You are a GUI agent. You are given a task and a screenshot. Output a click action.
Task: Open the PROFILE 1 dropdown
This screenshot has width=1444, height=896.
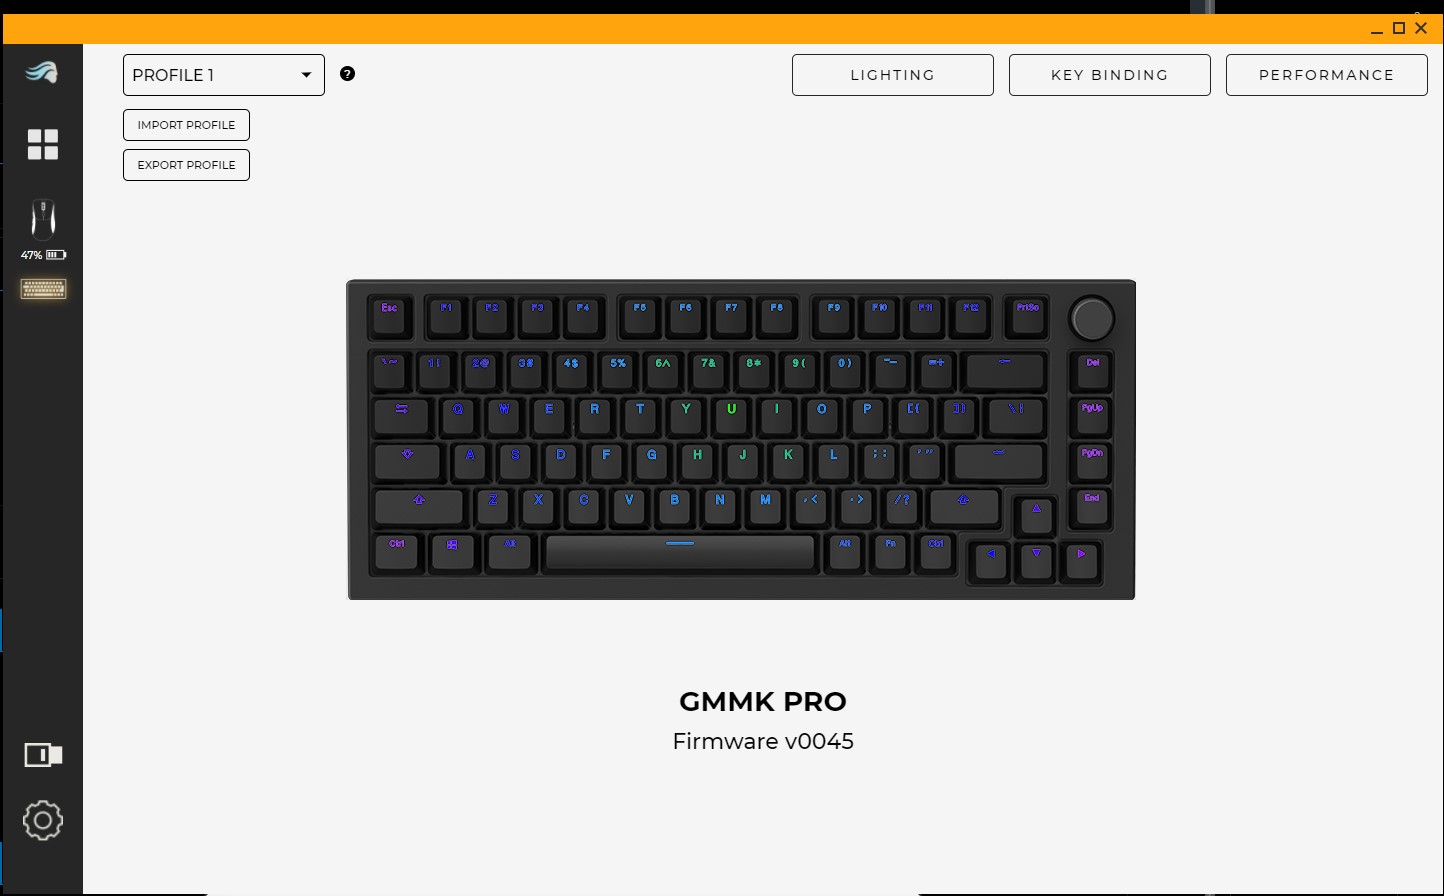coord(224,75)
